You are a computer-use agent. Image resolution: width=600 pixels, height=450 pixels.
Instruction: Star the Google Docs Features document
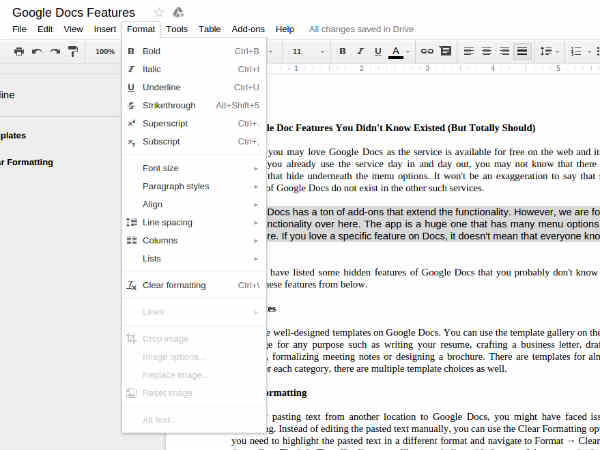point(159,12)
